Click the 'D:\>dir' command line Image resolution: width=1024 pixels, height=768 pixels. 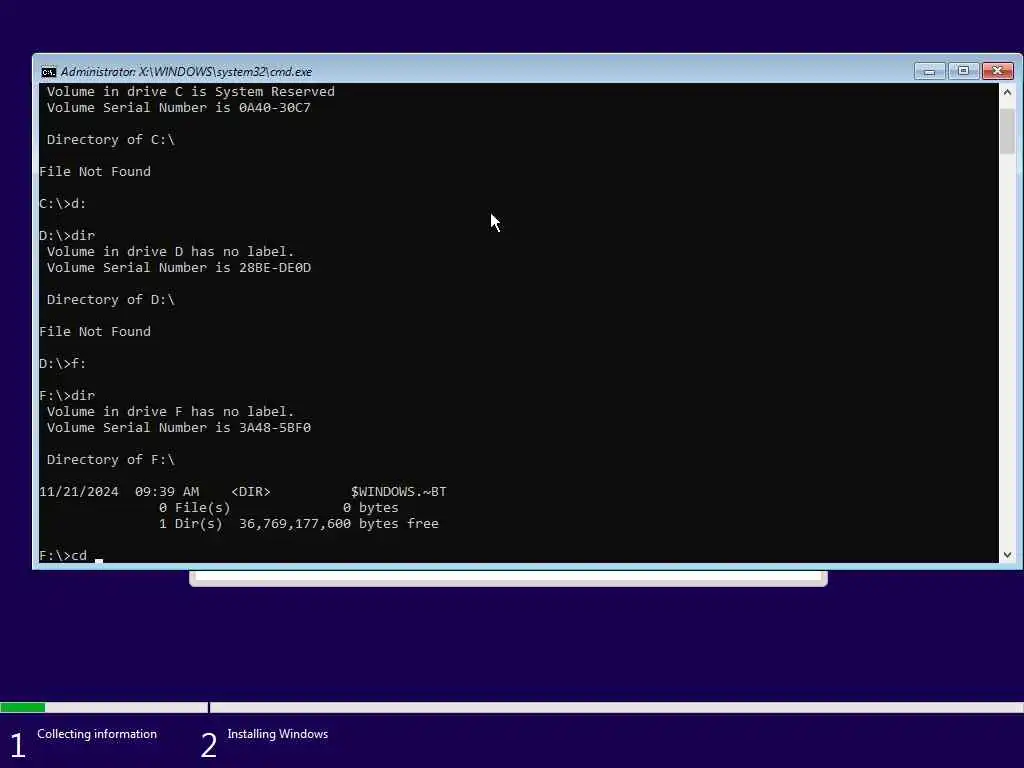pos(67,236)
